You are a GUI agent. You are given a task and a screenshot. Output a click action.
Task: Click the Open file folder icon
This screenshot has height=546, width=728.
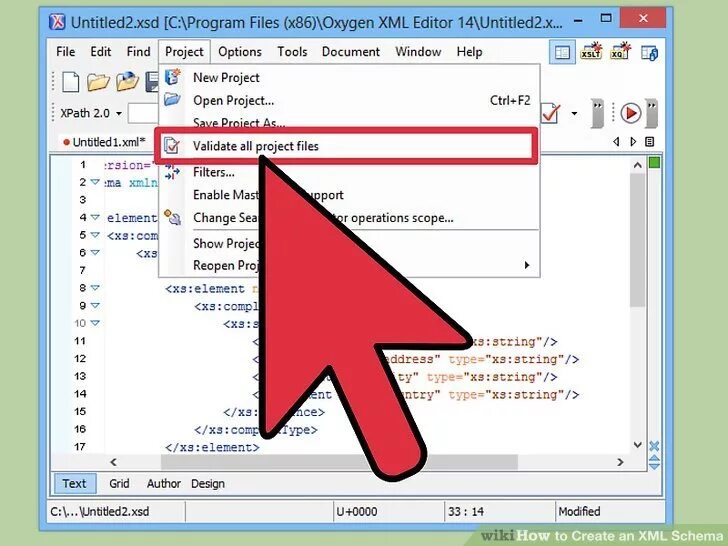coord(98,83)
